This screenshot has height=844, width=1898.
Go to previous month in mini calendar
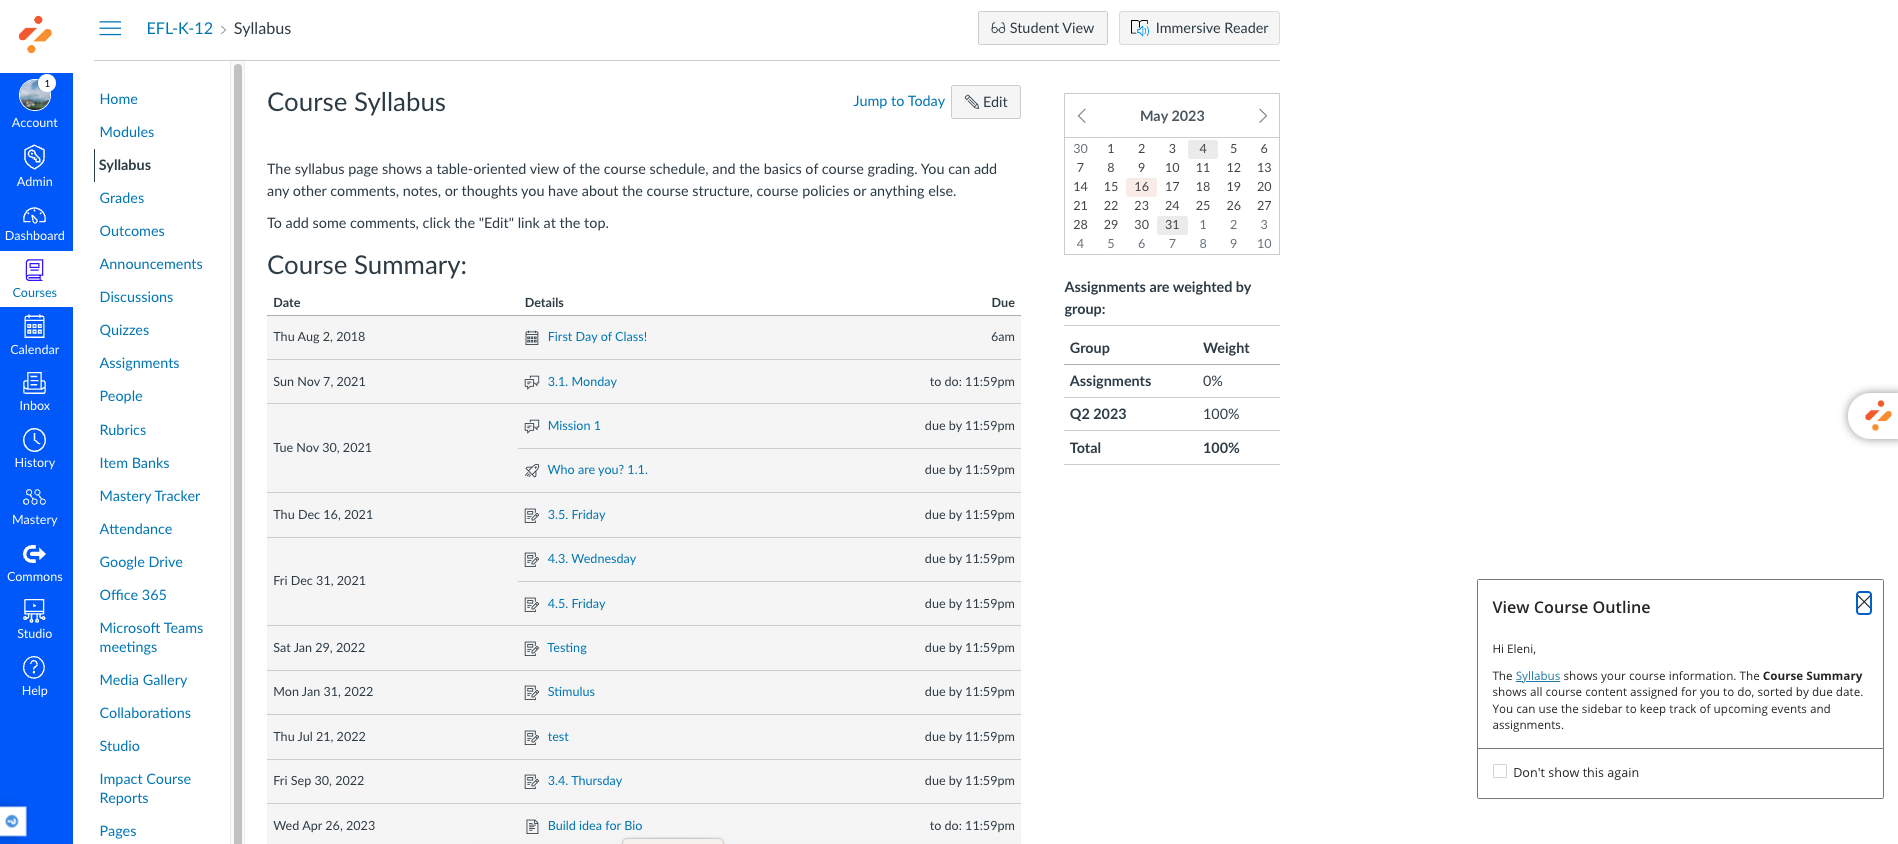pyautogui.click(x=1082, y=116)
